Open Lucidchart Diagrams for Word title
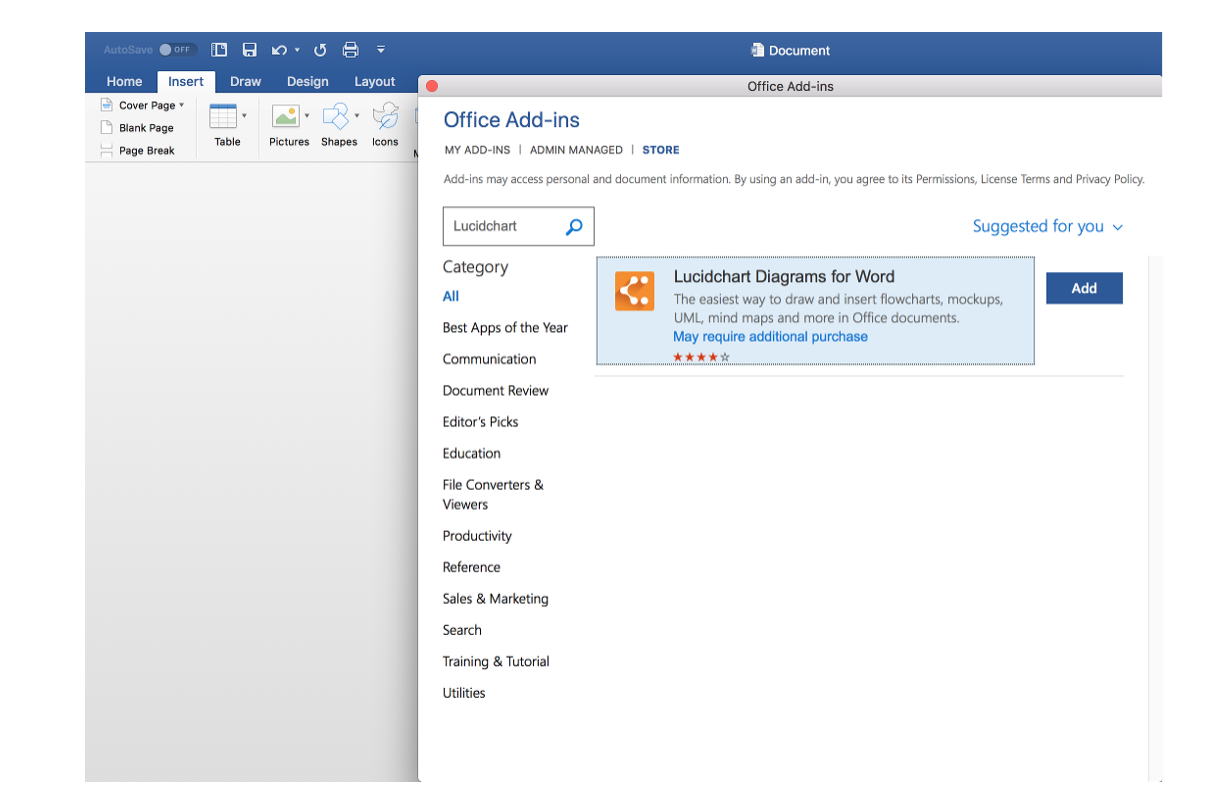Viewport: 1227px width, 803px height. click(784, 277)
